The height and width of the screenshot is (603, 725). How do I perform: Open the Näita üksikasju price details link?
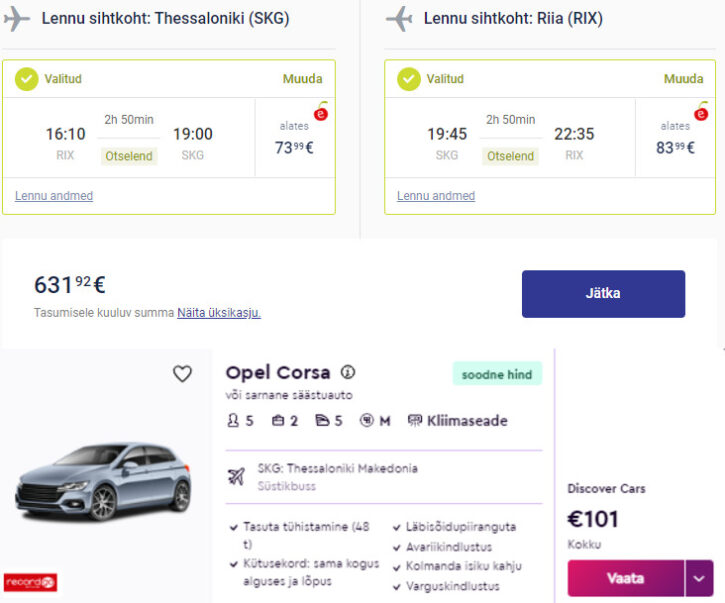[x=219, y=313]
